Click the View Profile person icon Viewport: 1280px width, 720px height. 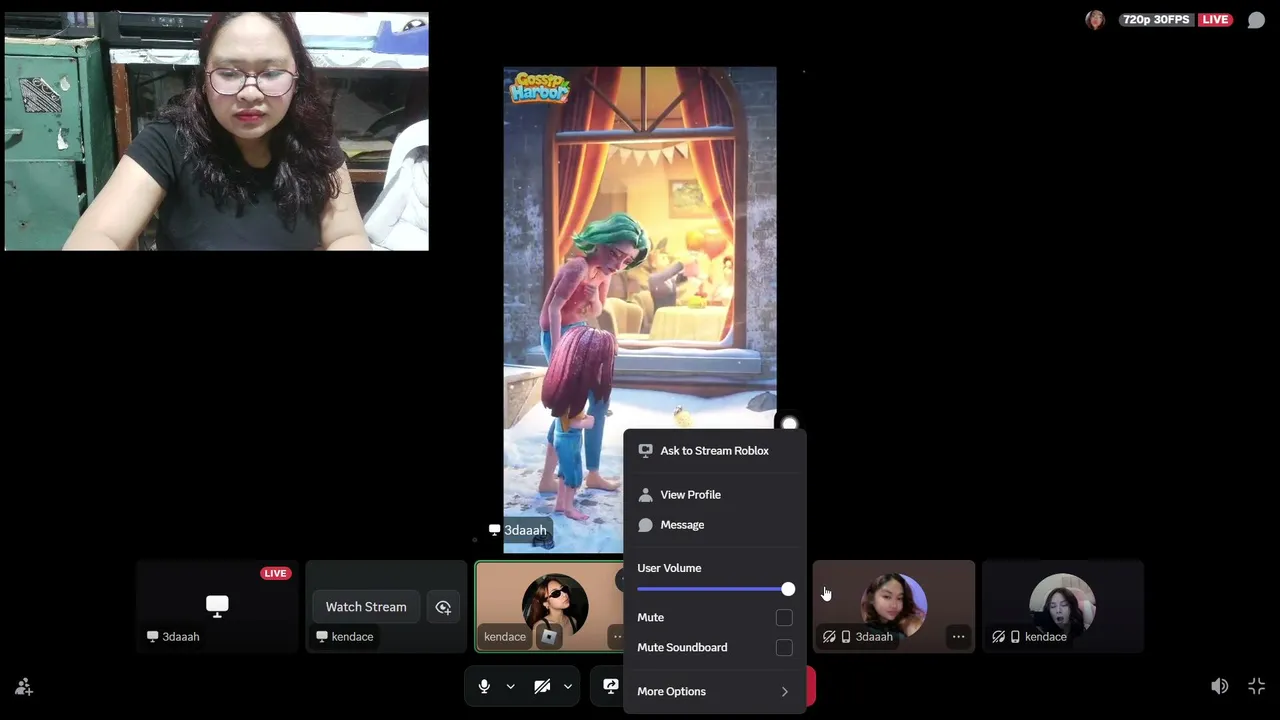pyautogui.click(x=645, y=495)
